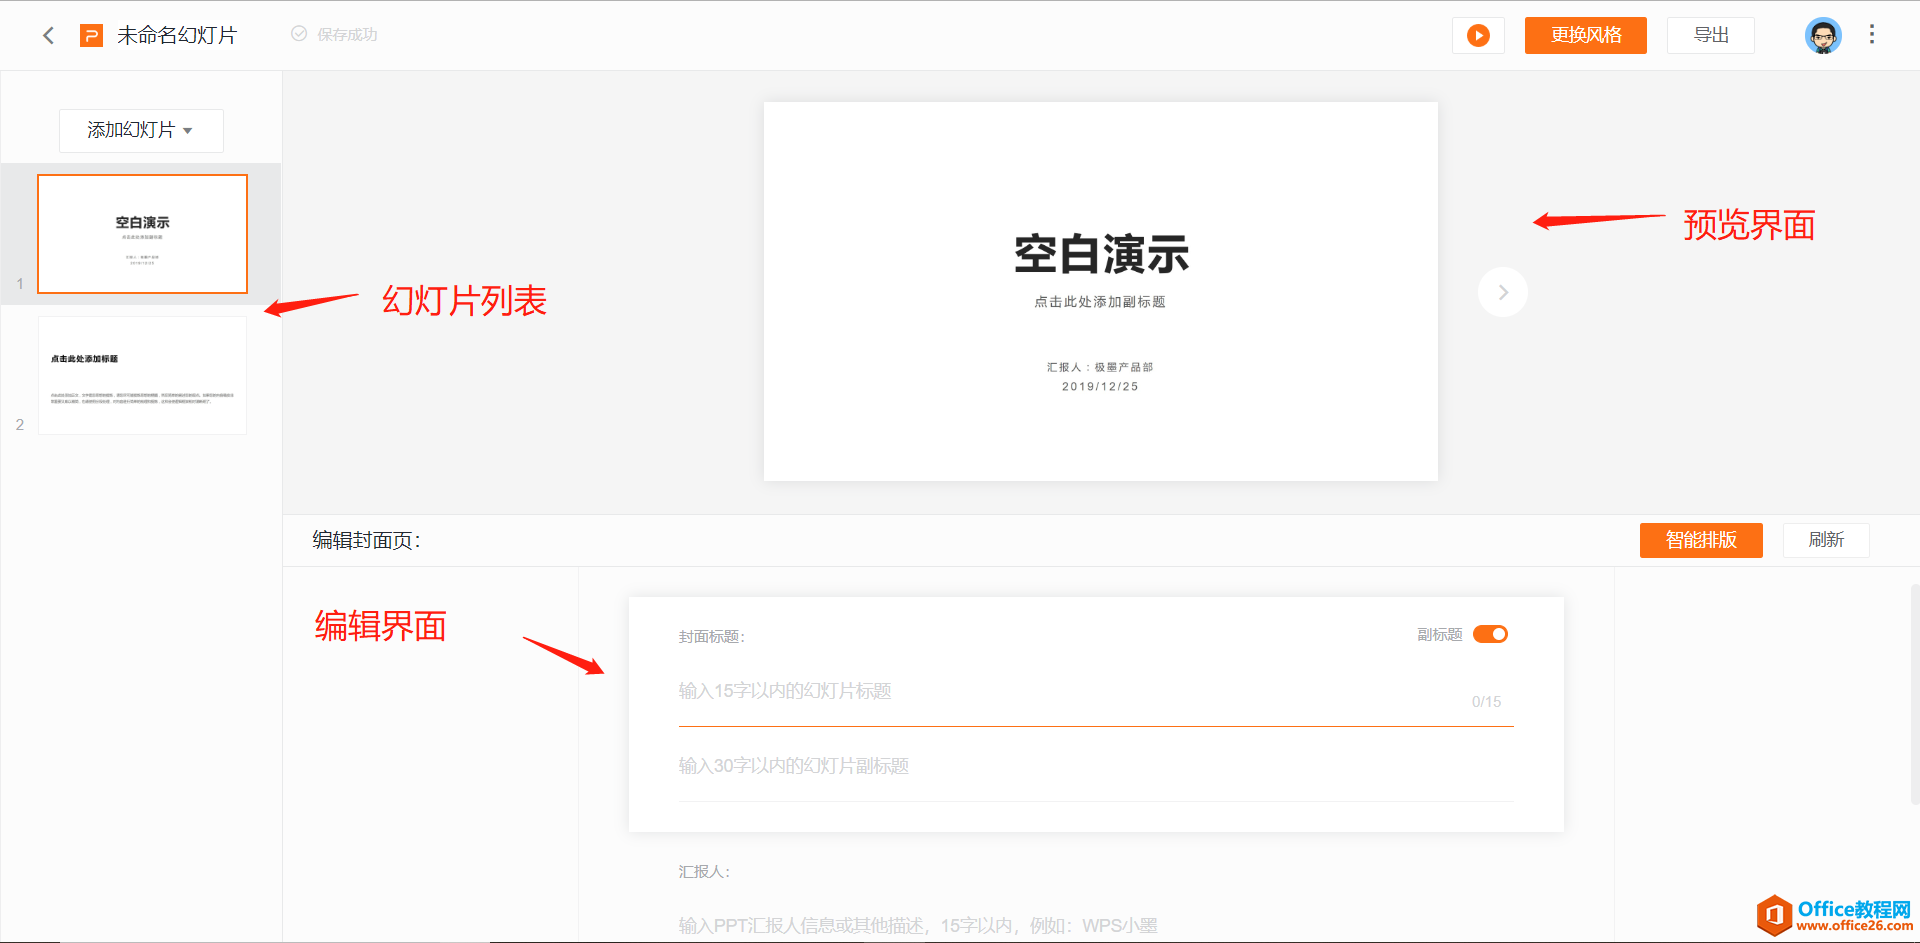Click the next-slide arrow on the preview

point(1502,291)
